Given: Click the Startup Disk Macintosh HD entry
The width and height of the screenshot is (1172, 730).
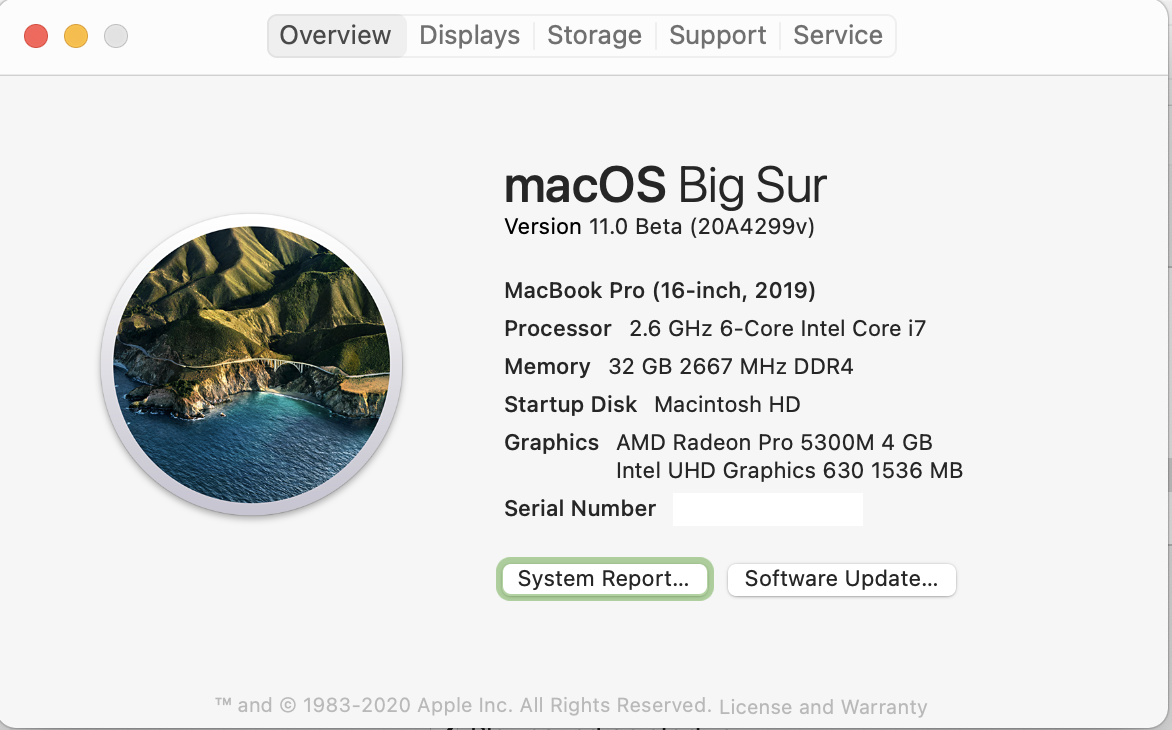Looking at the screenshot, I should (652, 405).
